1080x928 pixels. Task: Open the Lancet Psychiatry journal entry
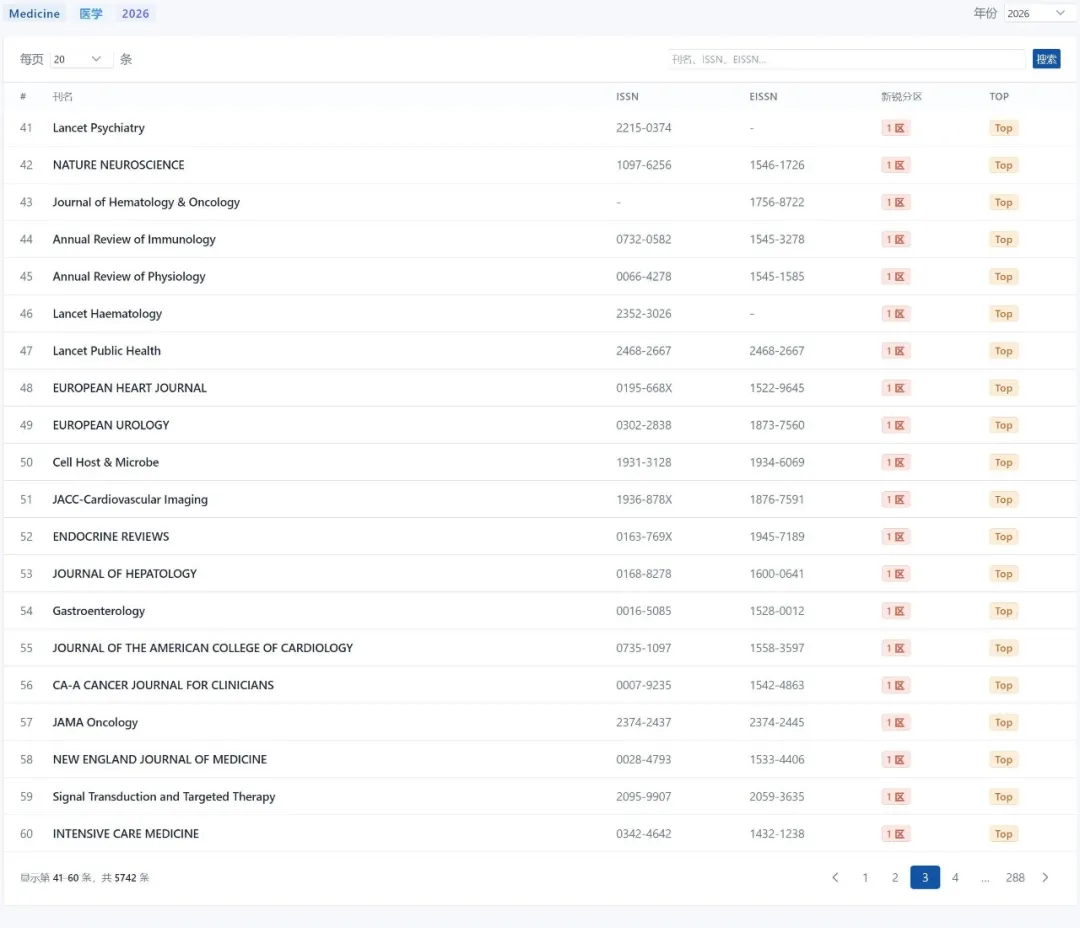coord(98,128)
